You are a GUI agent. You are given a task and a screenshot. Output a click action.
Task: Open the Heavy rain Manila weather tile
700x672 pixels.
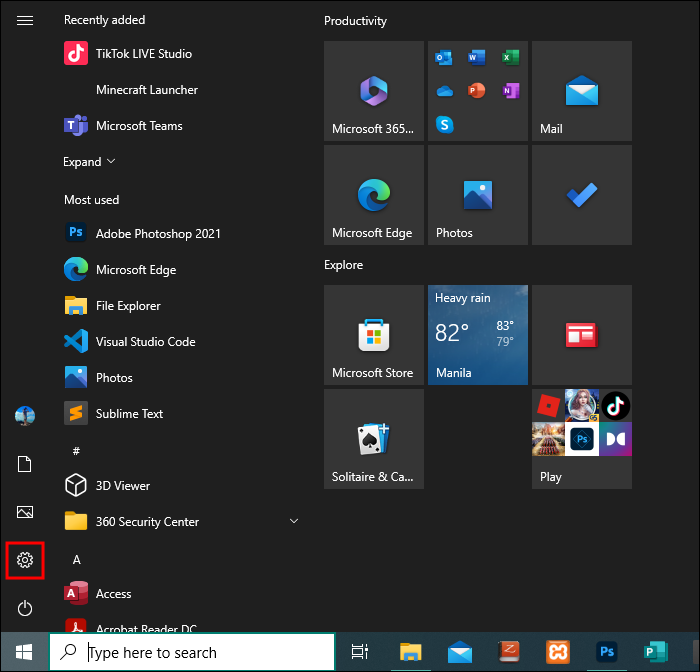477,335
